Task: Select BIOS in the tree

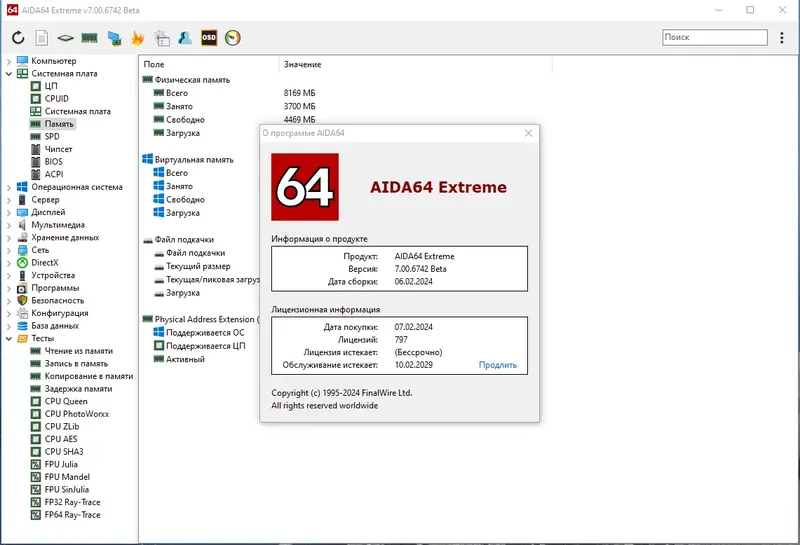Action: point(54,161)
